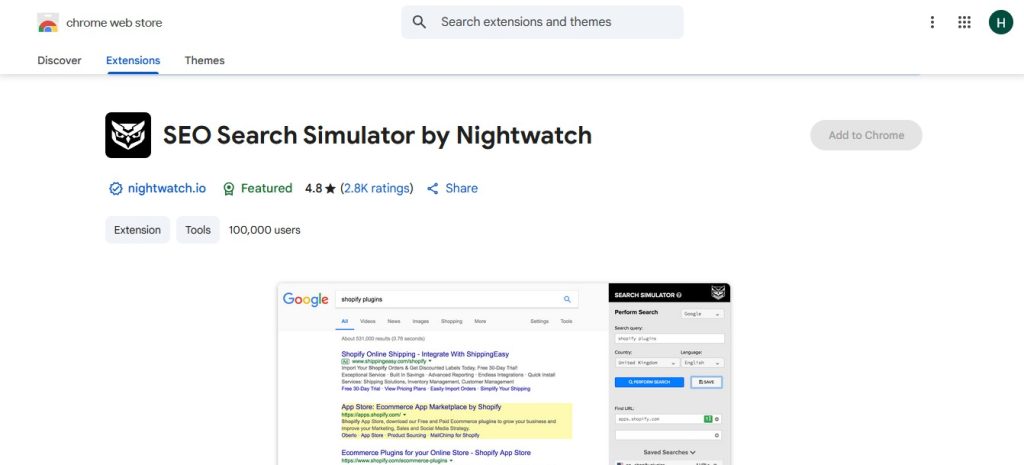Click the search magnifier icon
The width and height of the screenshot is (1024, 465).
419,22
